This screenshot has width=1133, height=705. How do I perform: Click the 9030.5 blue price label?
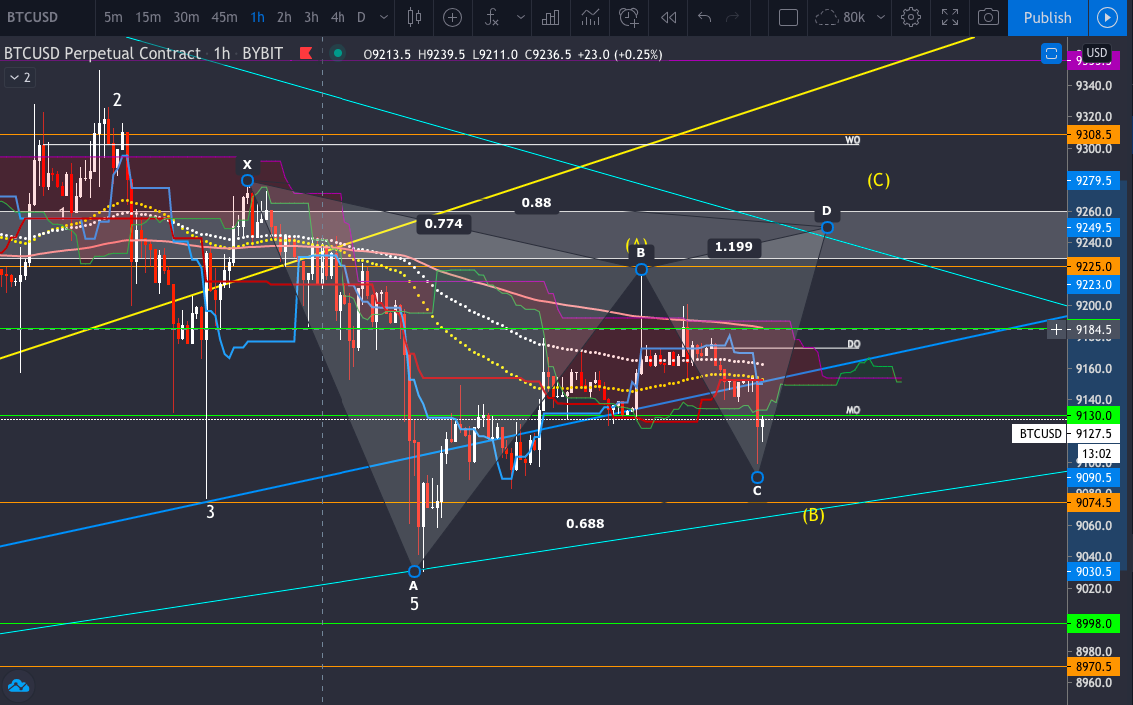(1093, 572)
